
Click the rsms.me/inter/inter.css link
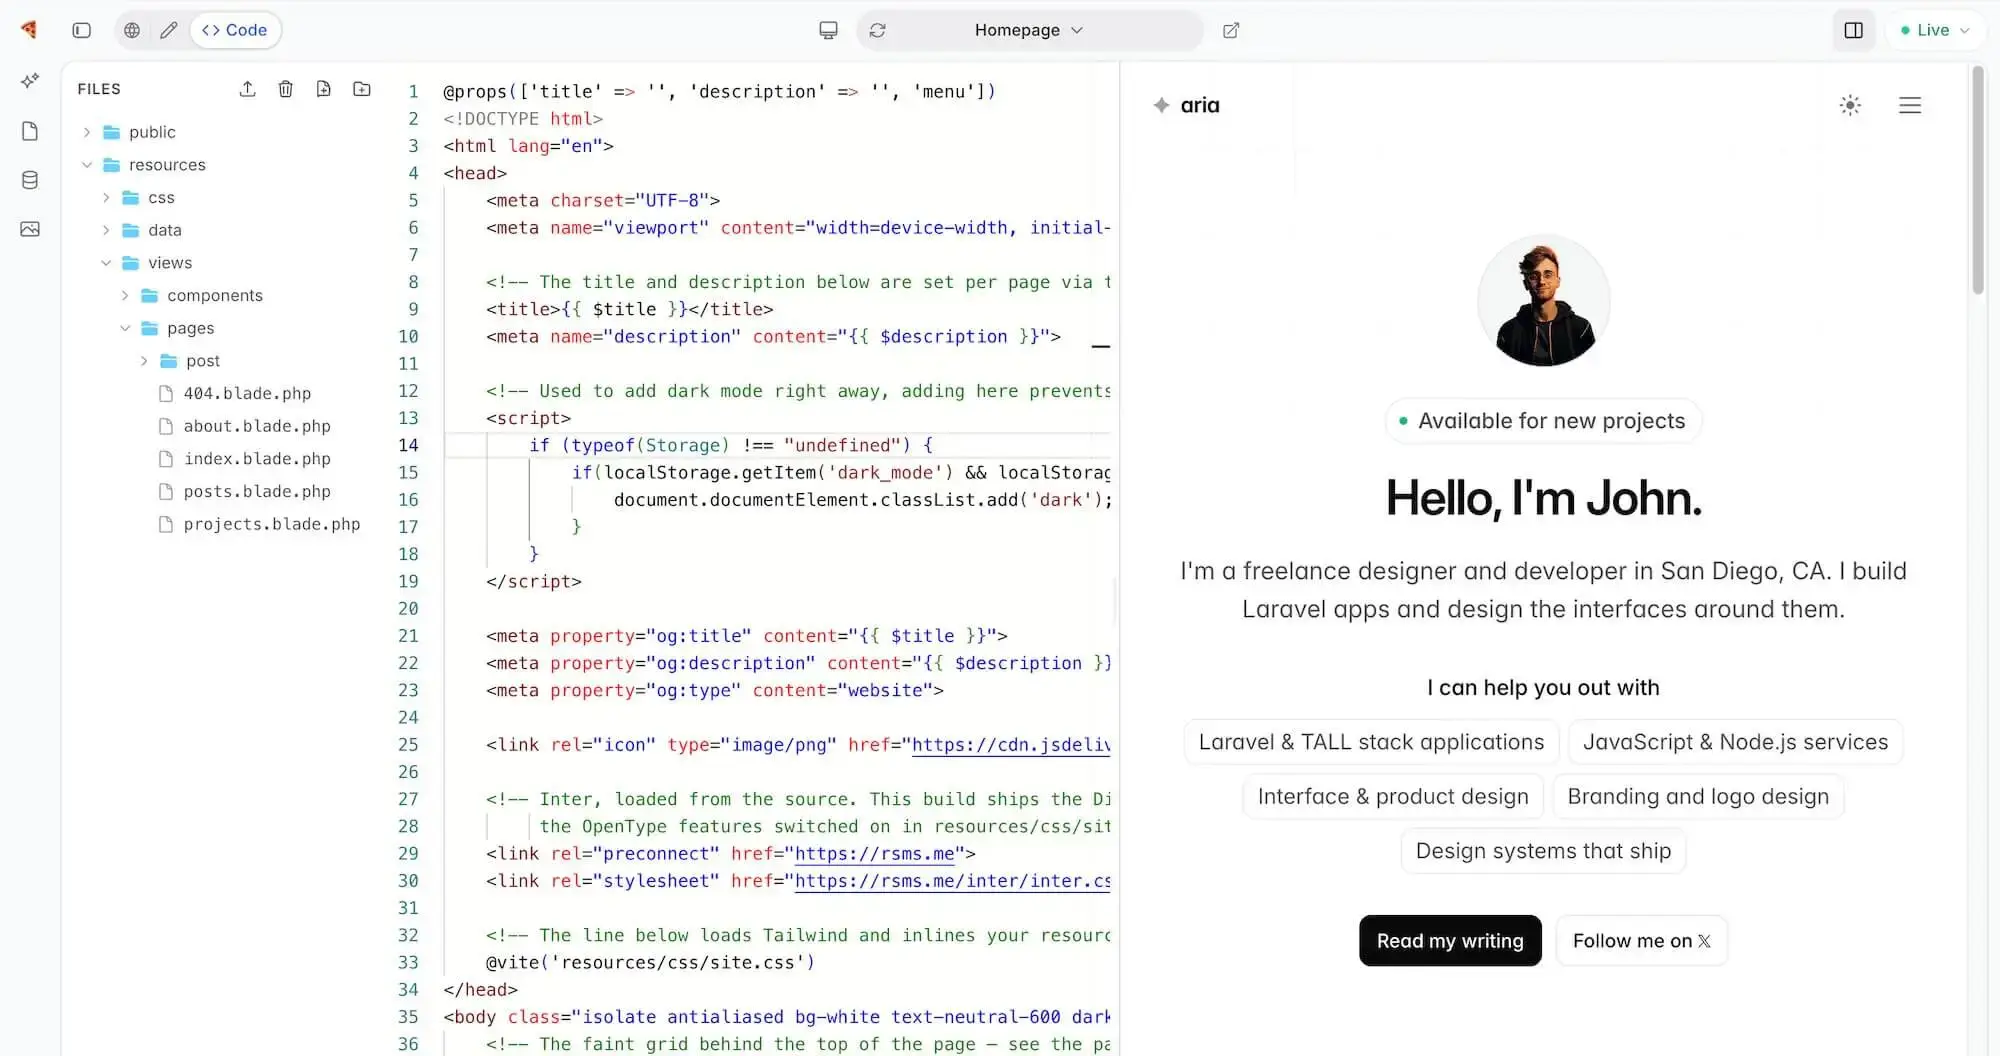(952, 881)
